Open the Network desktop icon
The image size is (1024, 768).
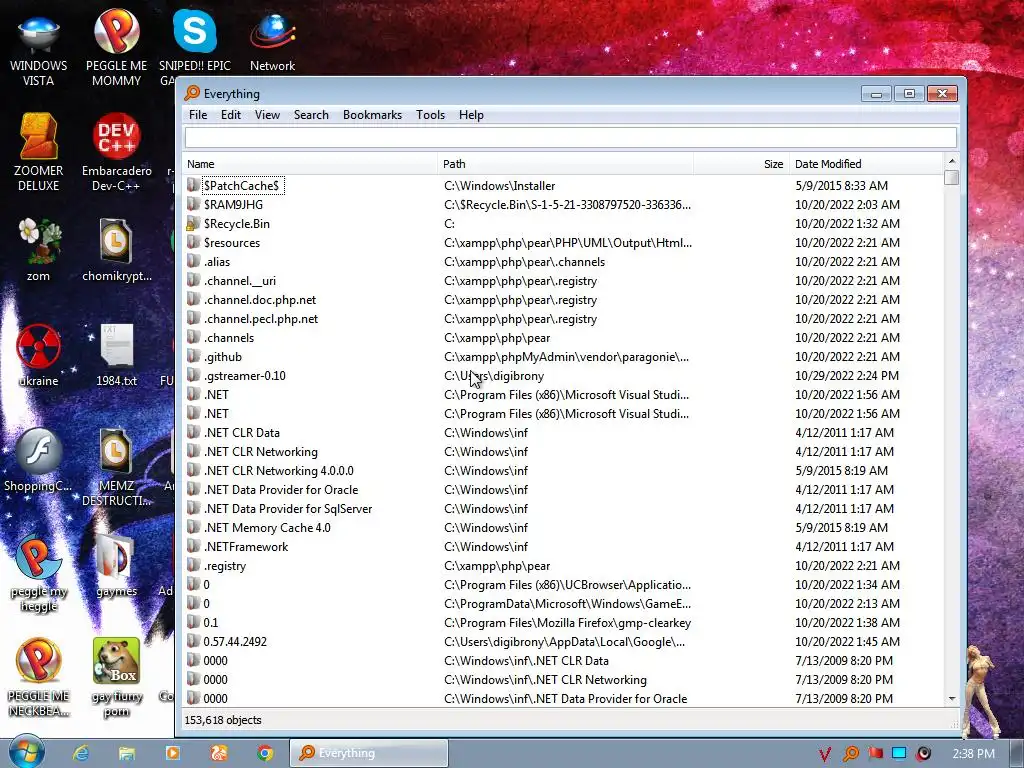(x=272, y=42)
